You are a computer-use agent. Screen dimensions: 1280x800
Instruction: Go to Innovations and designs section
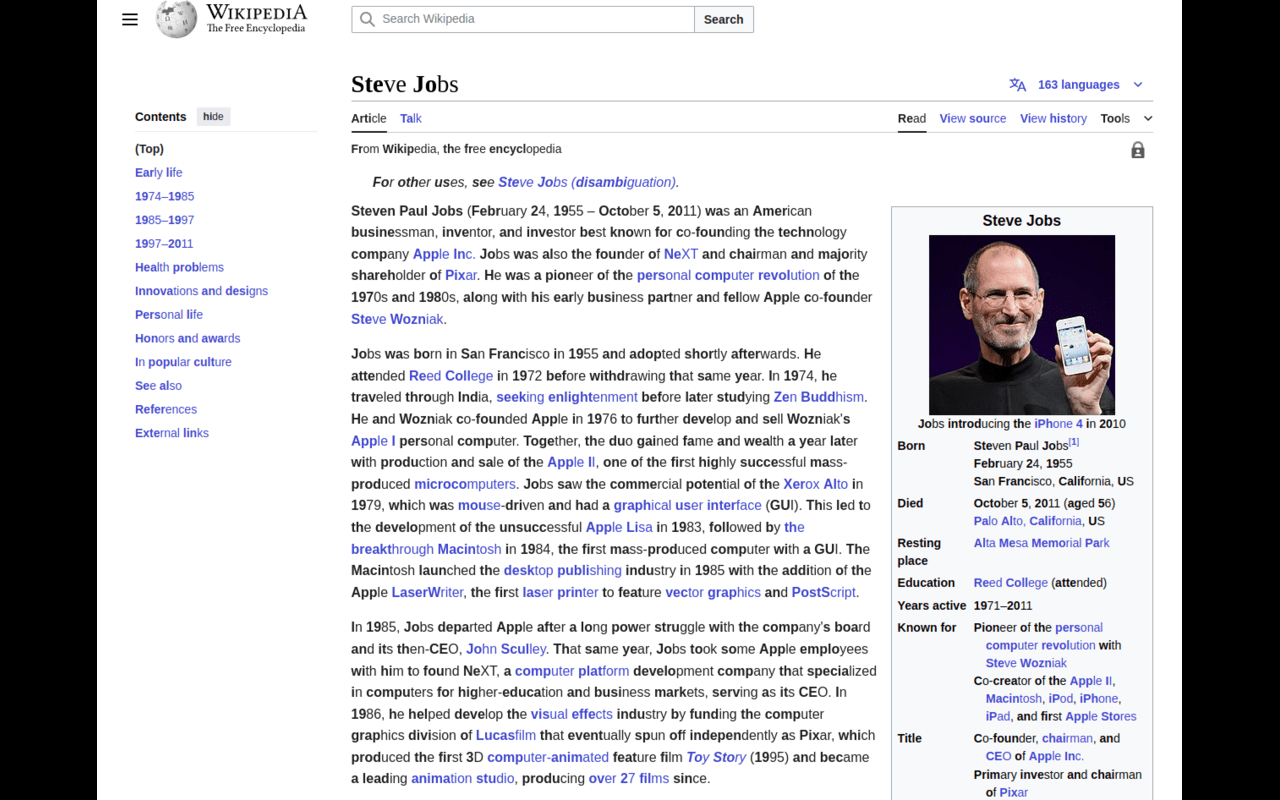click(201, 291)
